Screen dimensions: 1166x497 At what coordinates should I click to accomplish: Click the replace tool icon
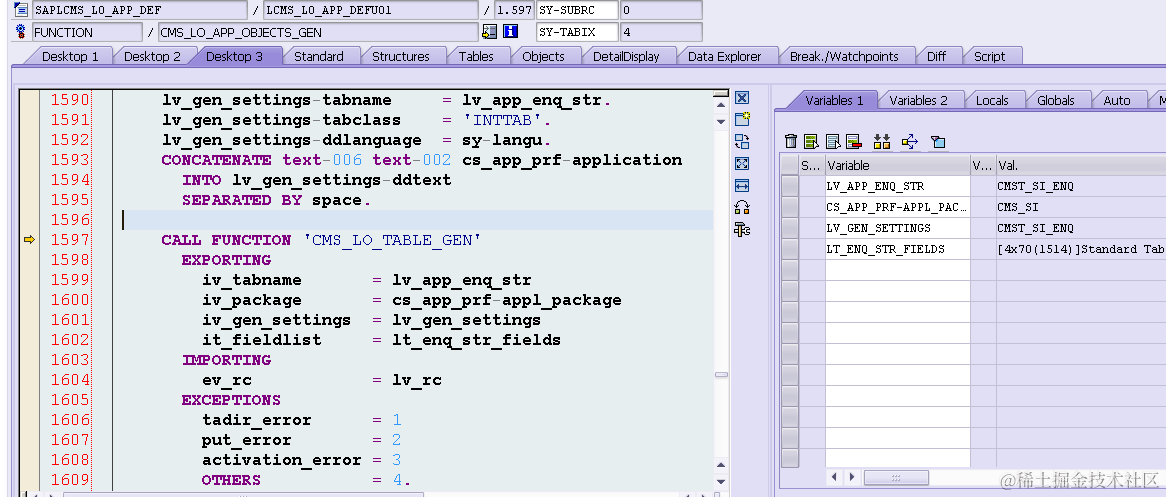(741, 141)
